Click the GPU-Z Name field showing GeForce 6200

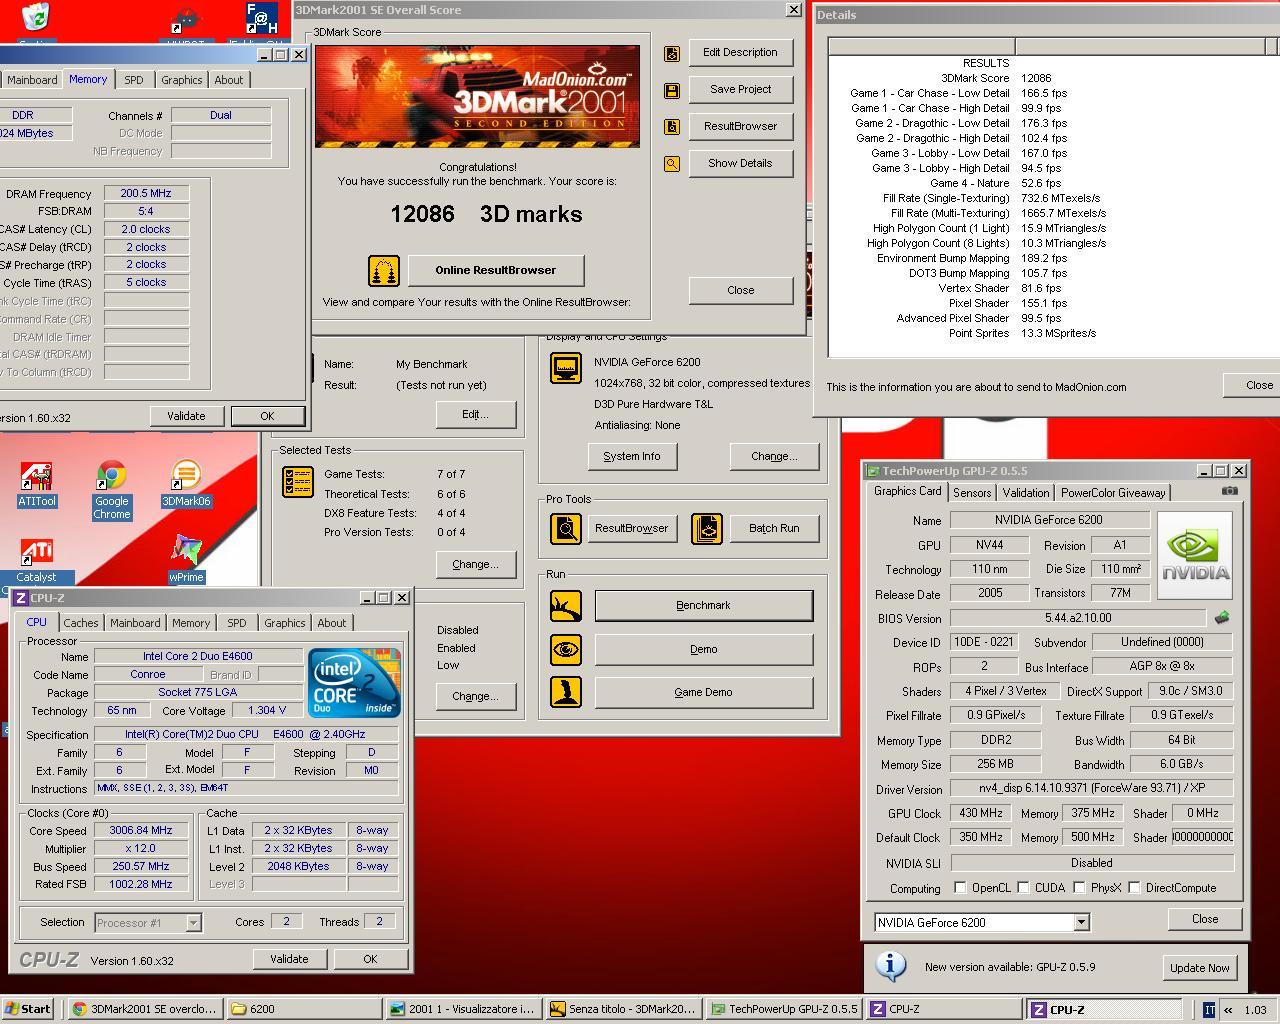pos(1049,520)
